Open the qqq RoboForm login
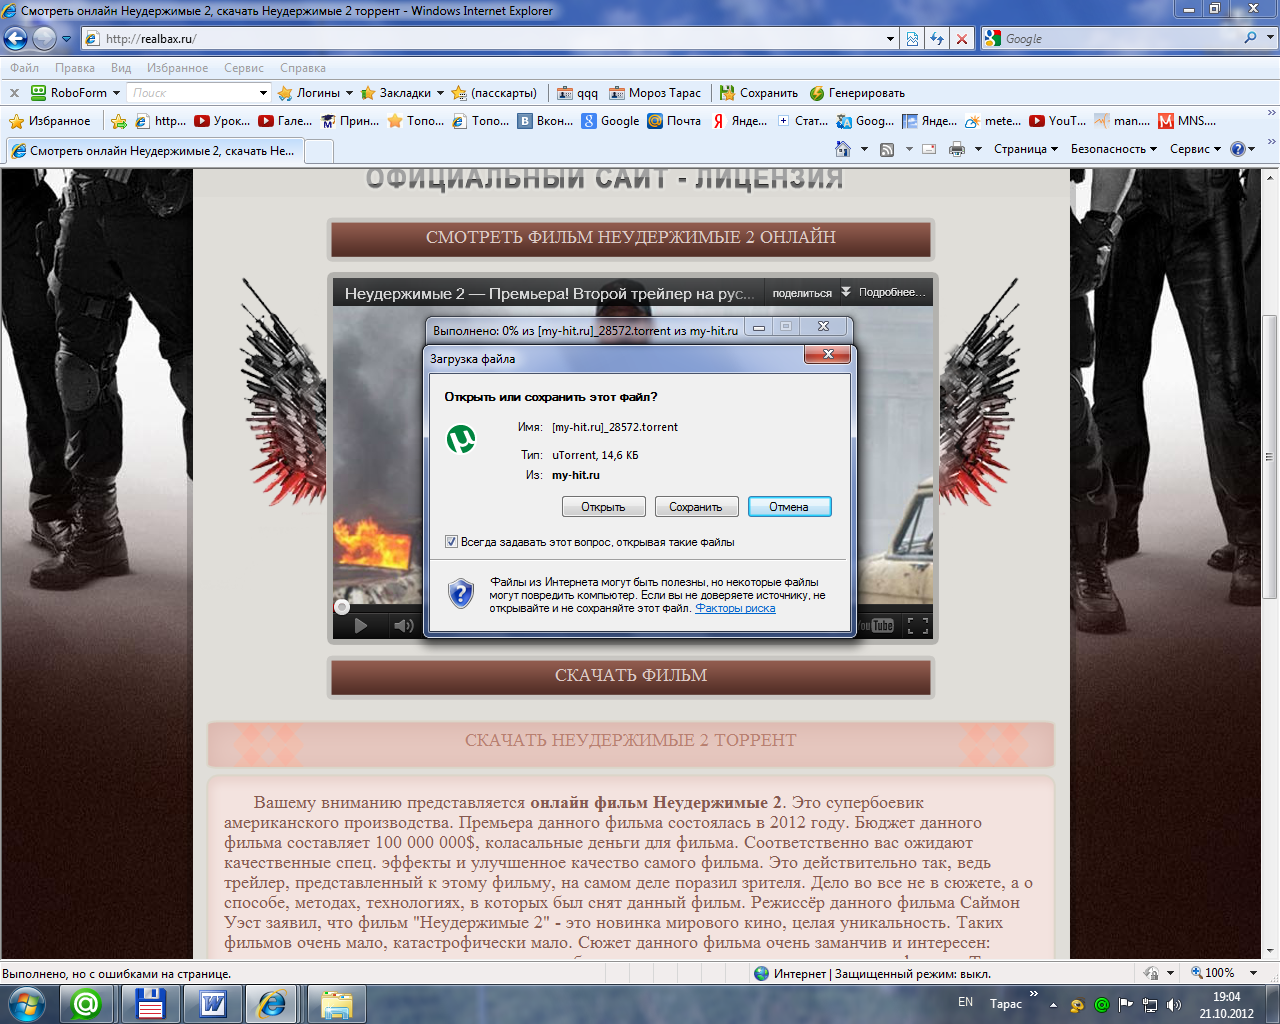 point(577,93)
